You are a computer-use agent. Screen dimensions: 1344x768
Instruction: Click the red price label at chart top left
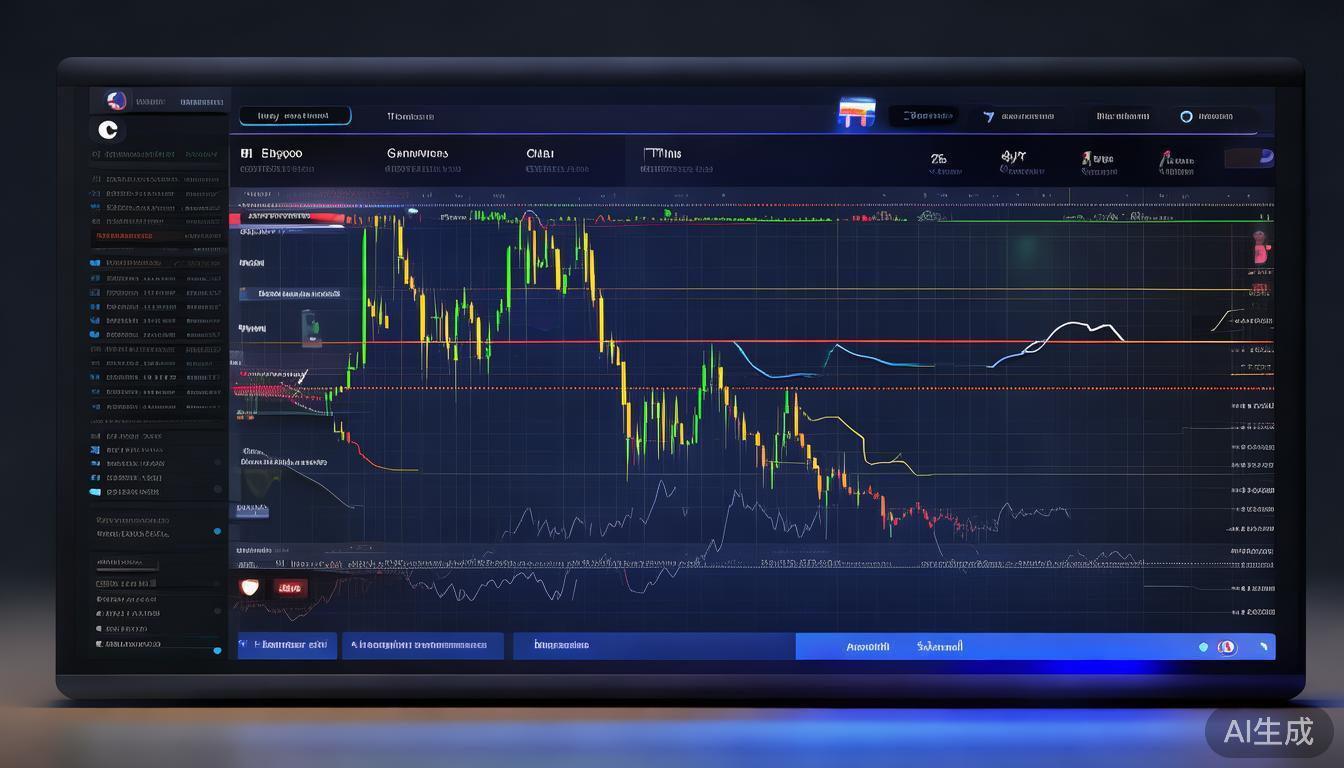290,217
